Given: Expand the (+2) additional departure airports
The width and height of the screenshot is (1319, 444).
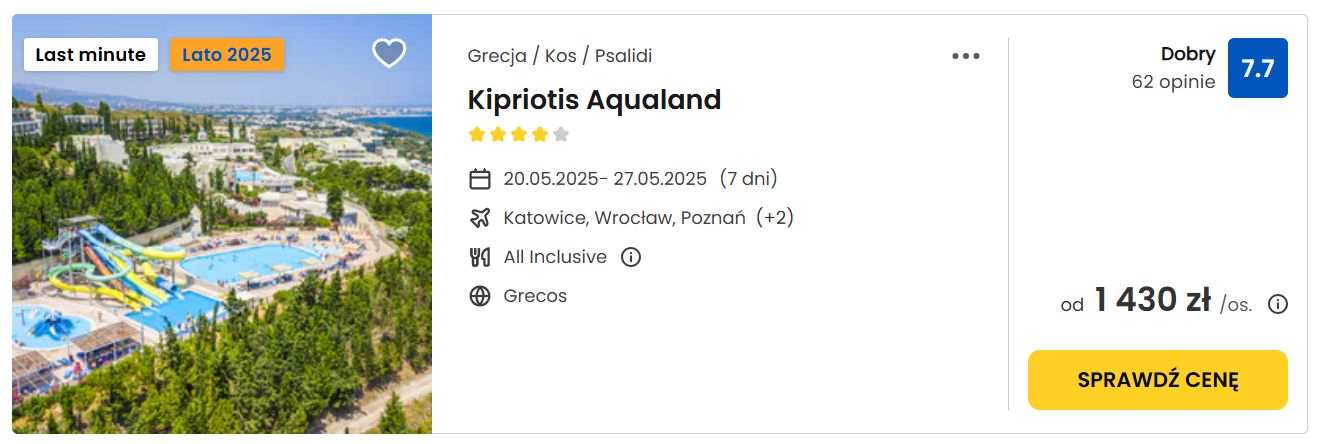Looking at the screenshot, I should [x=775, y=217].
